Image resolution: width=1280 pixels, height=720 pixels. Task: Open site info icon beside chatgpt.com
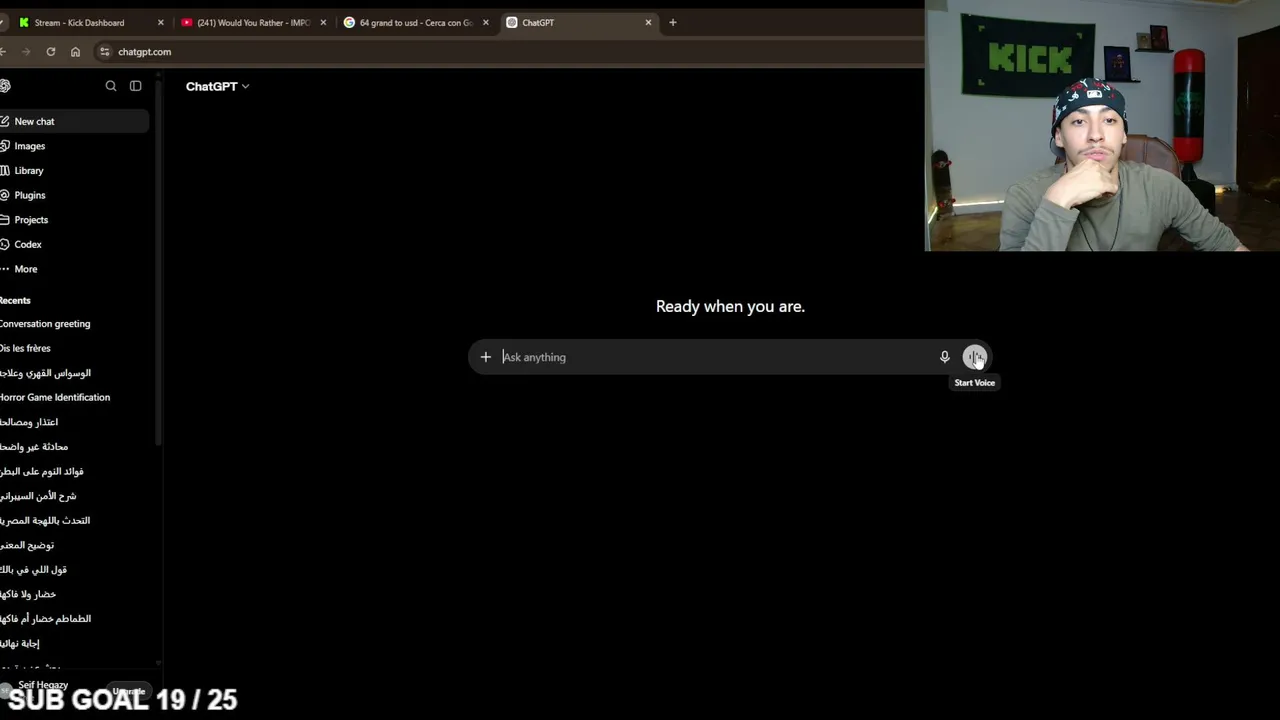coord(105,52)
